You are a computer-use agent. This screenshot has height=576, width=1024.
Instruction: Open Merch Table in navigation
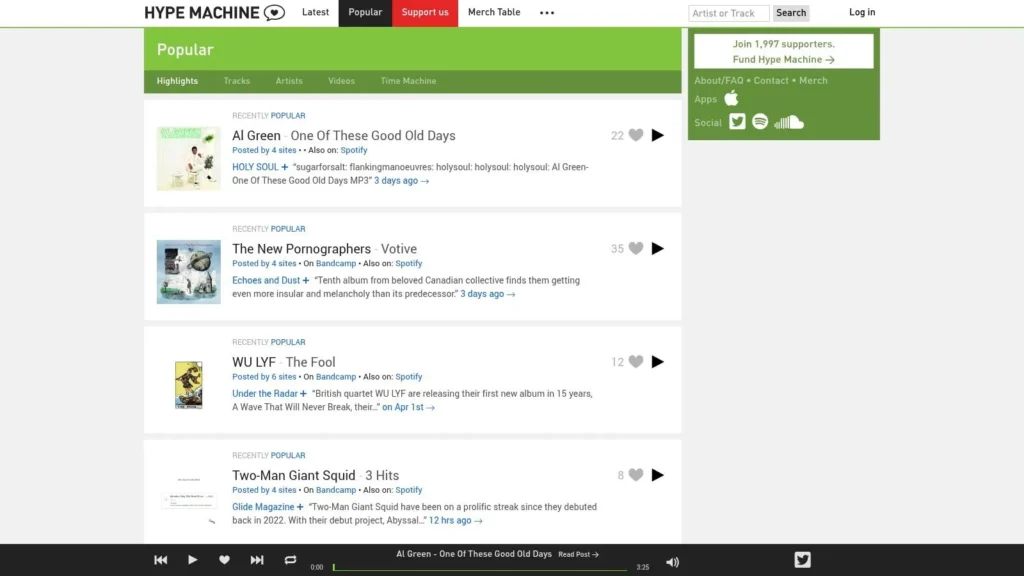(494, 12)
